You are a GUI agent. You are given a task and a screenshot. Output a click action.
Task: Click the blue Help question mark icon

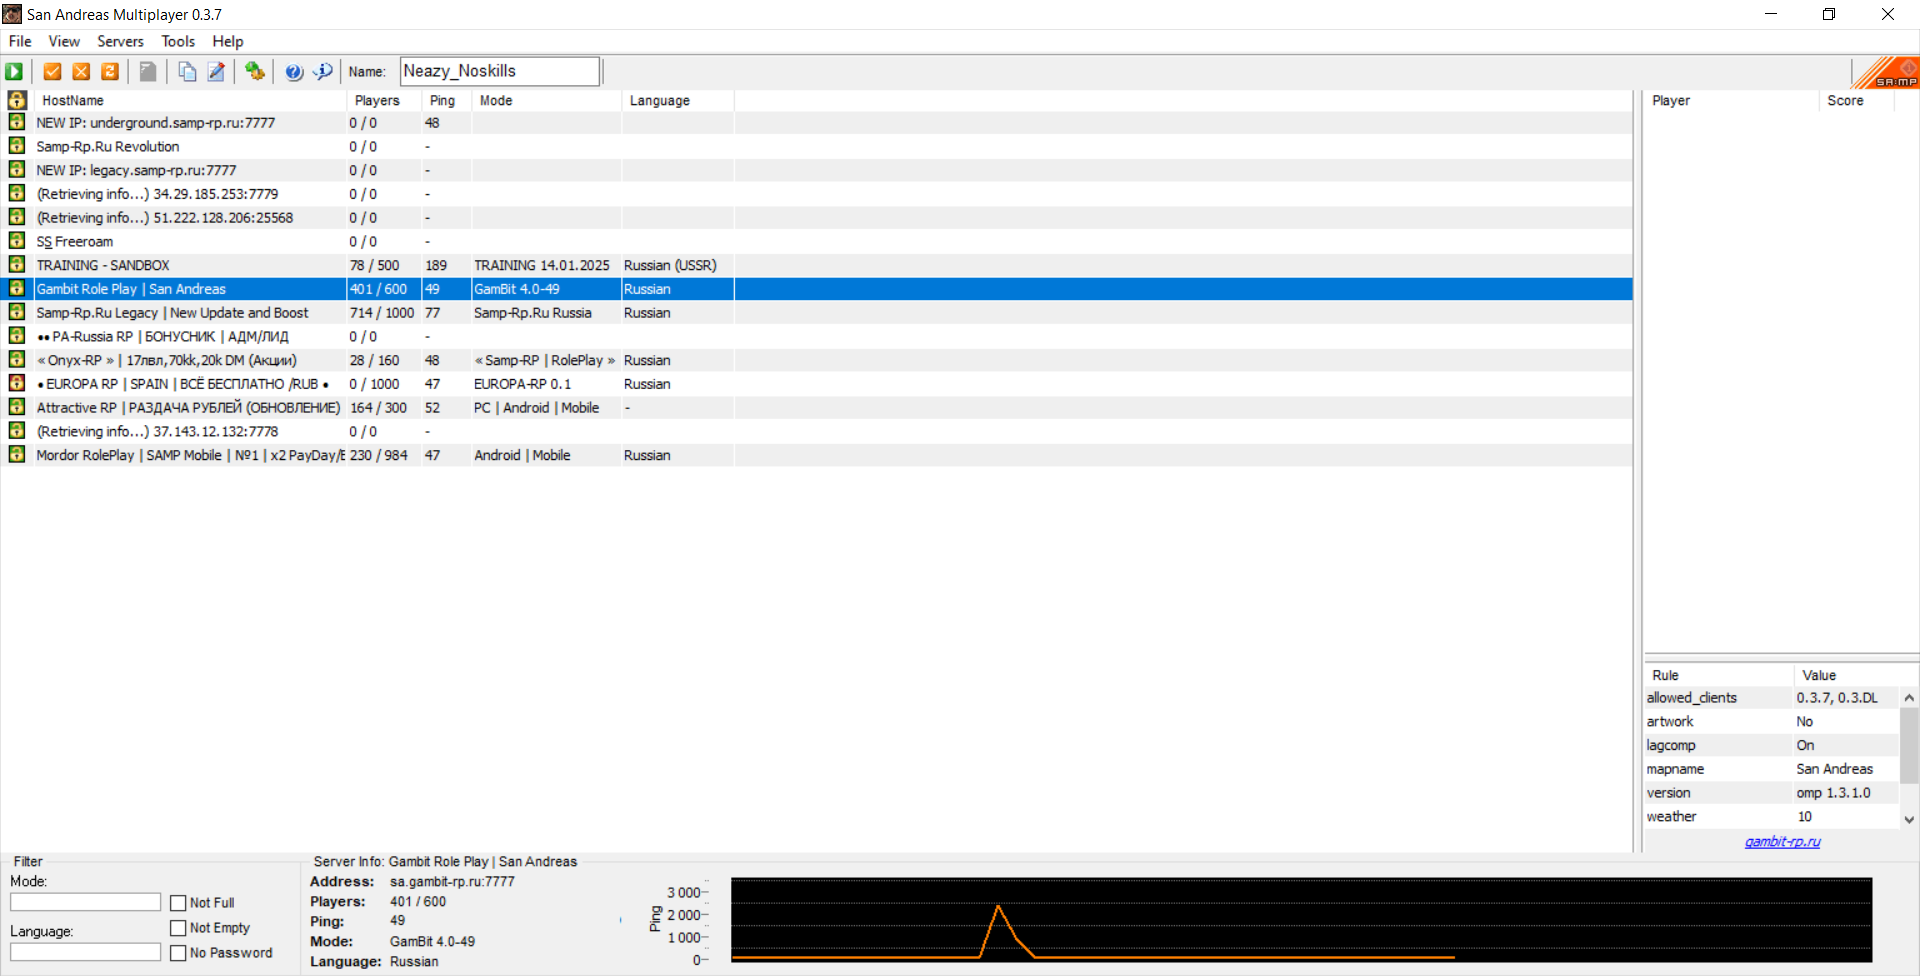pos(294,71)
